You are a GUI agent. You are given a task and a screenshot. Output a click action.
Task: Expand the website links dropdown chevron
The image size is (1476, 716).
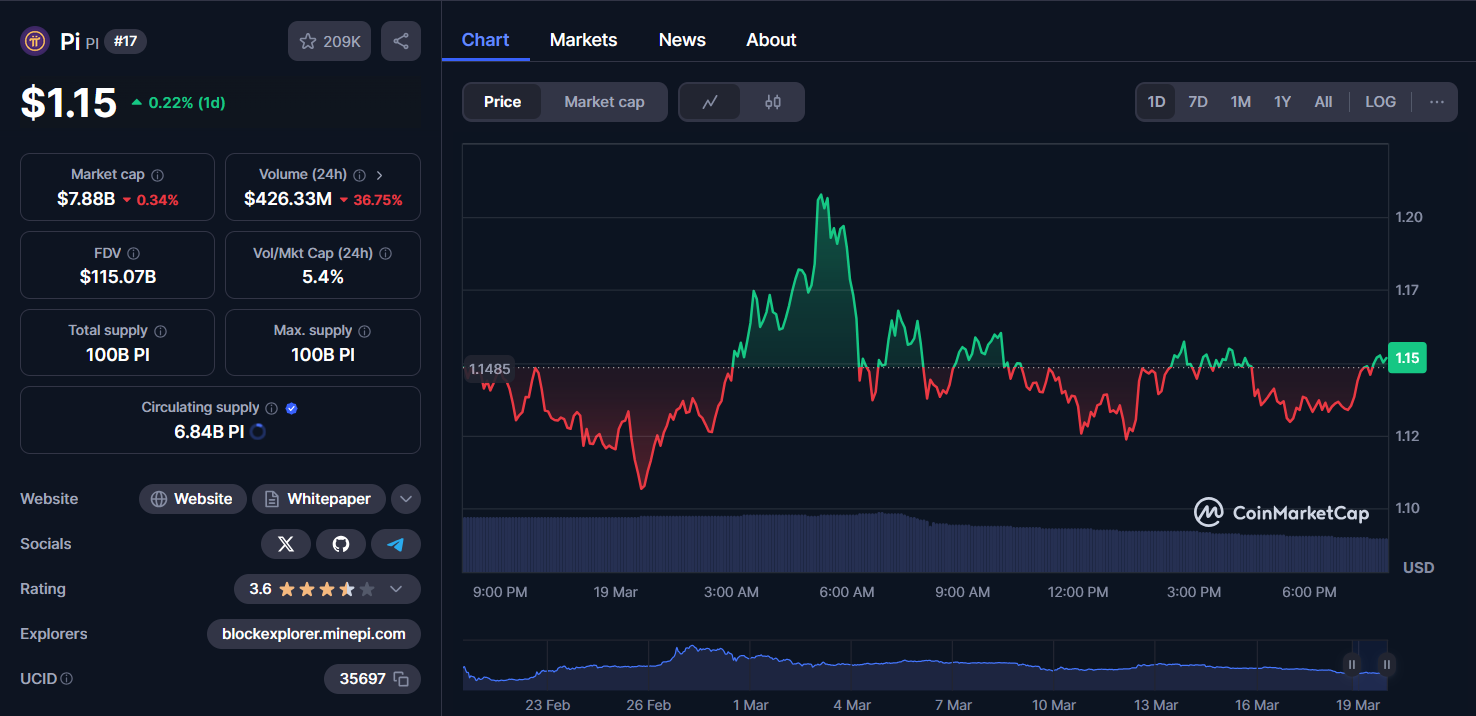pyautogui.click(x=405, y=499)
